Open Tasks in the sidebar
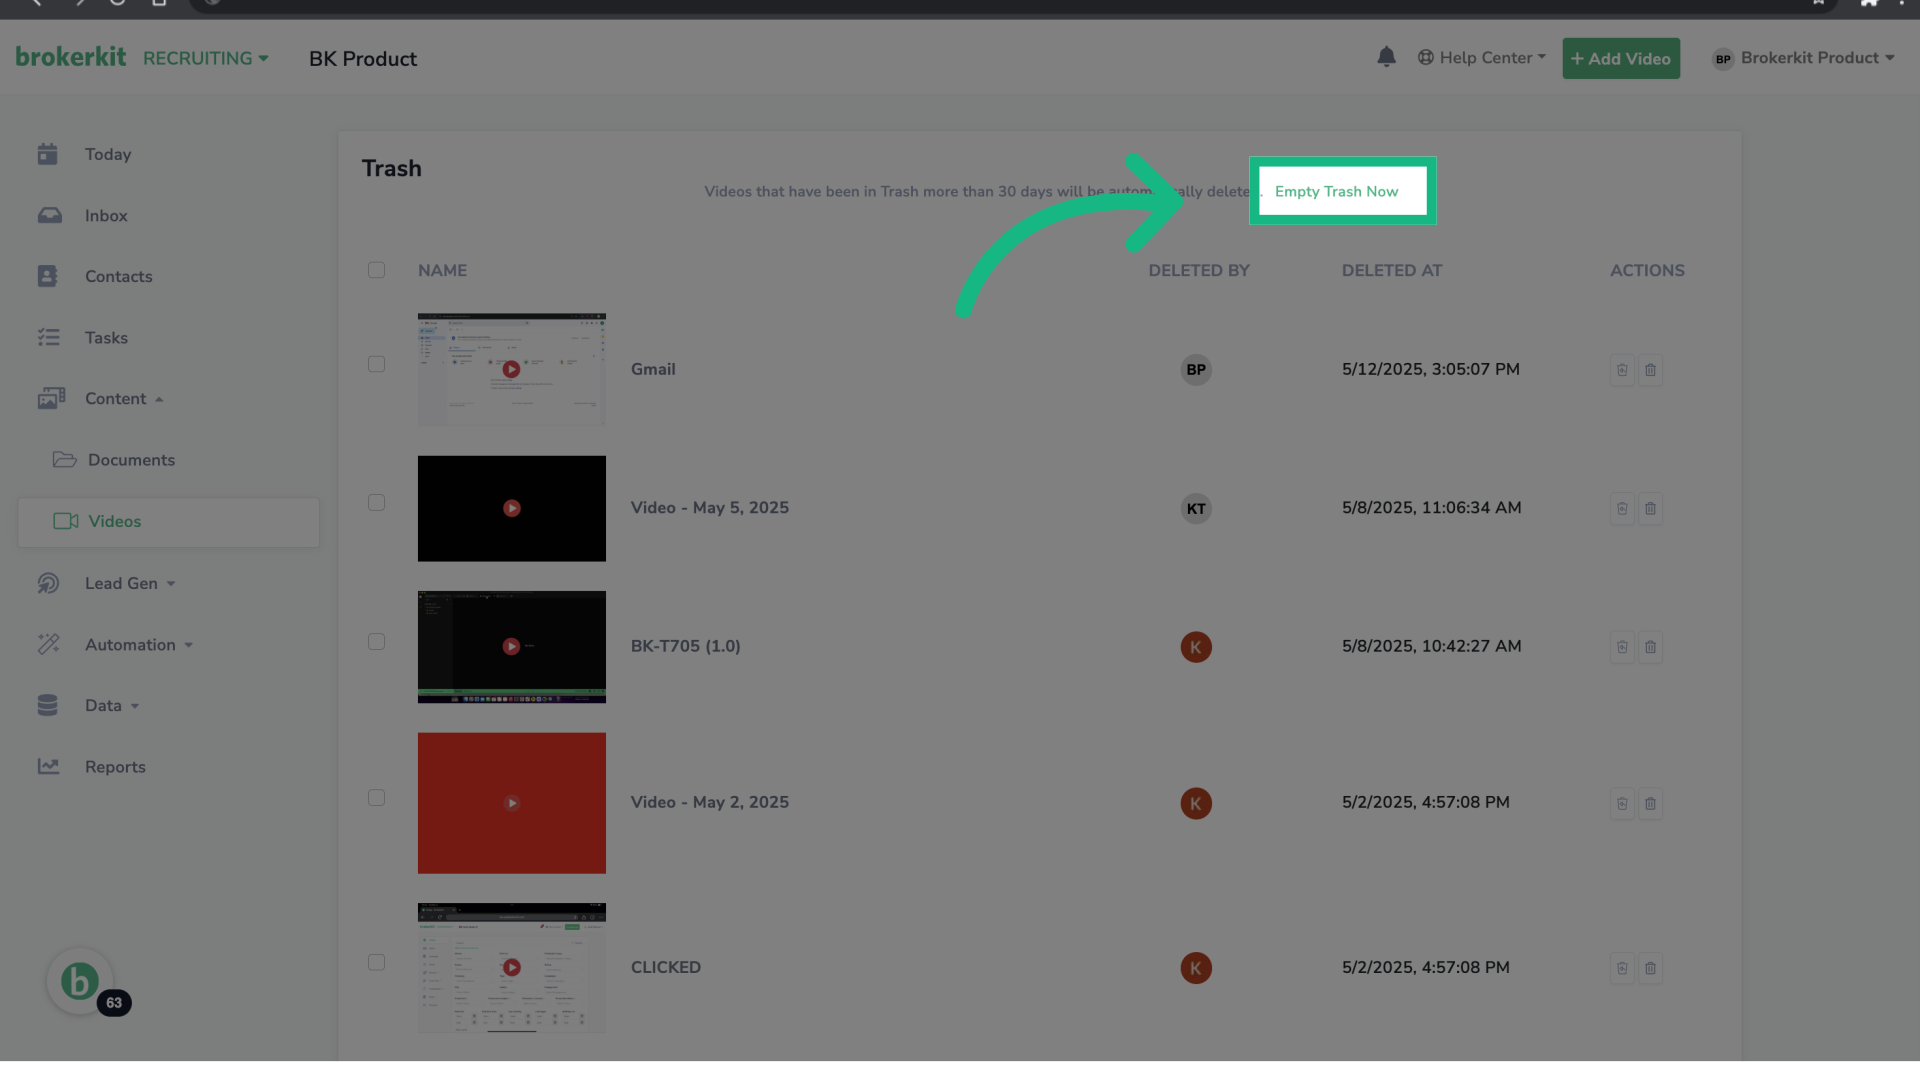 pos(106,338)
